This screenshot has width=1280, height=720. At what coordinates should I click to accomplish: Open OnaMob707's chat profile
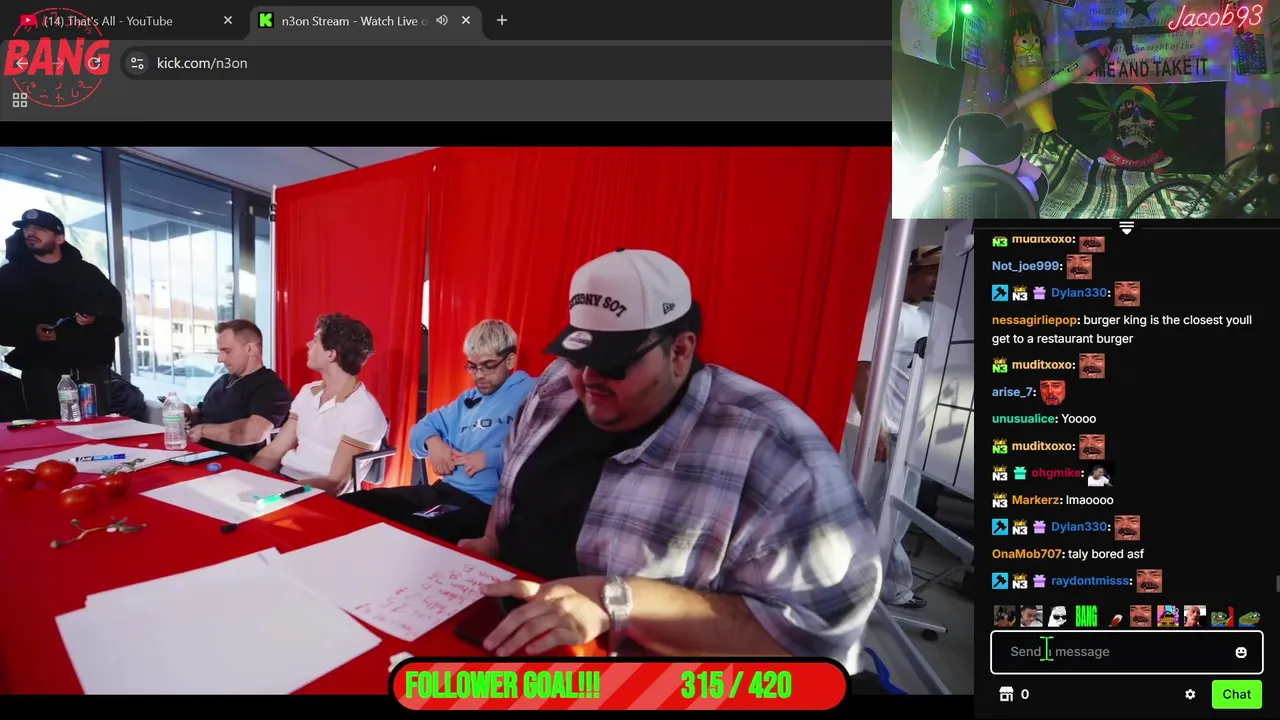click(1027, 554)
